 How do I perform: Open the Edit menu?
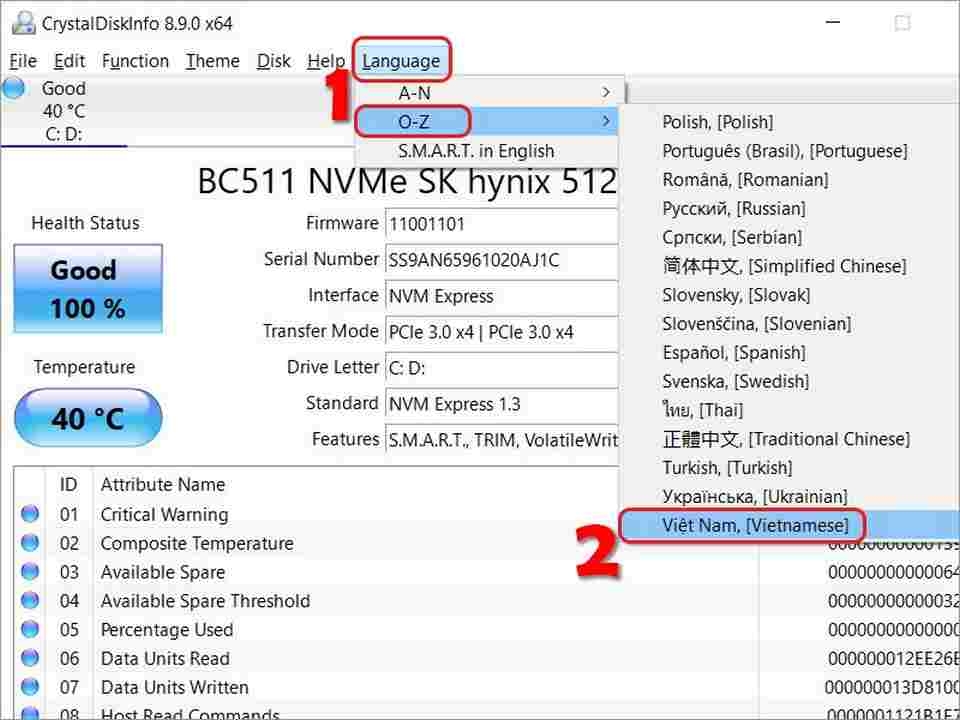pyautogui.click(x=69, y=61)
